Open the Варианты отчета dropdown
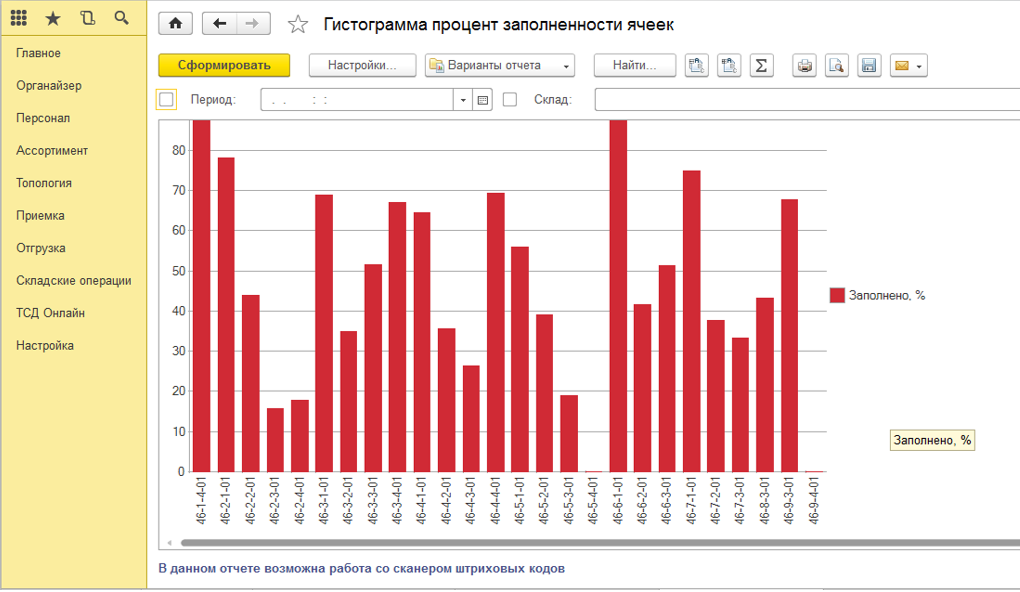Viewport: 1020px width, 592px height. [x=500, y=66]
